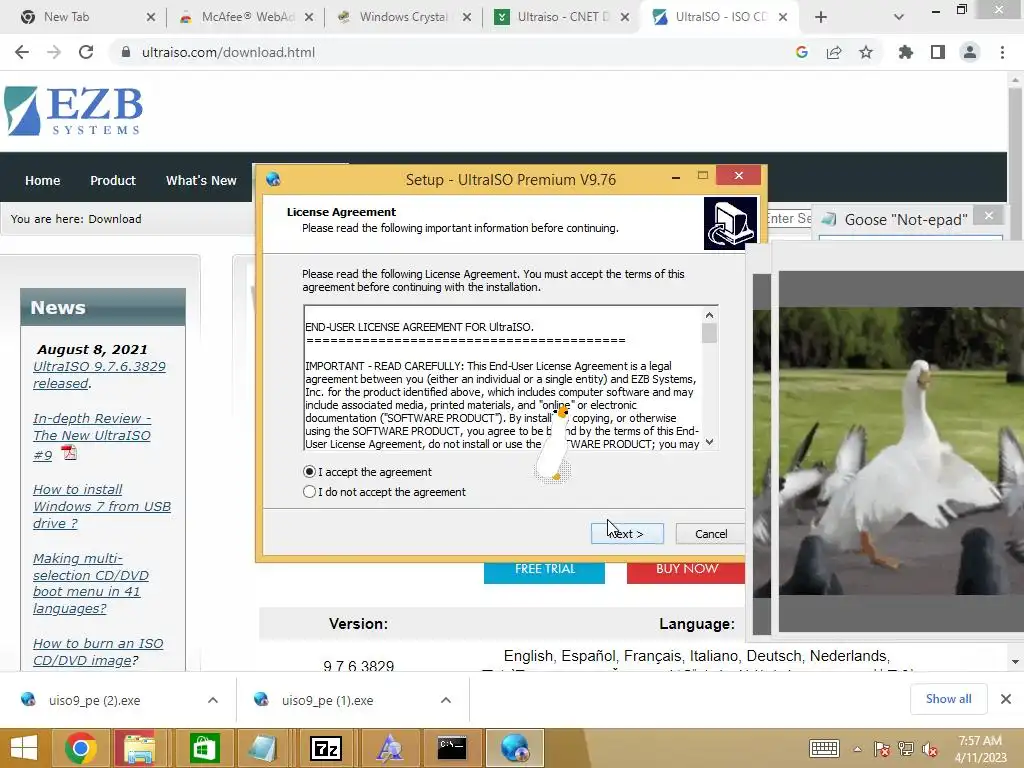The height and width of the screenshot is (768, 1024).
Task: Expand options for uiso9_pe (1).exe download
Action: pyautogui.click(x=446, y=700)
